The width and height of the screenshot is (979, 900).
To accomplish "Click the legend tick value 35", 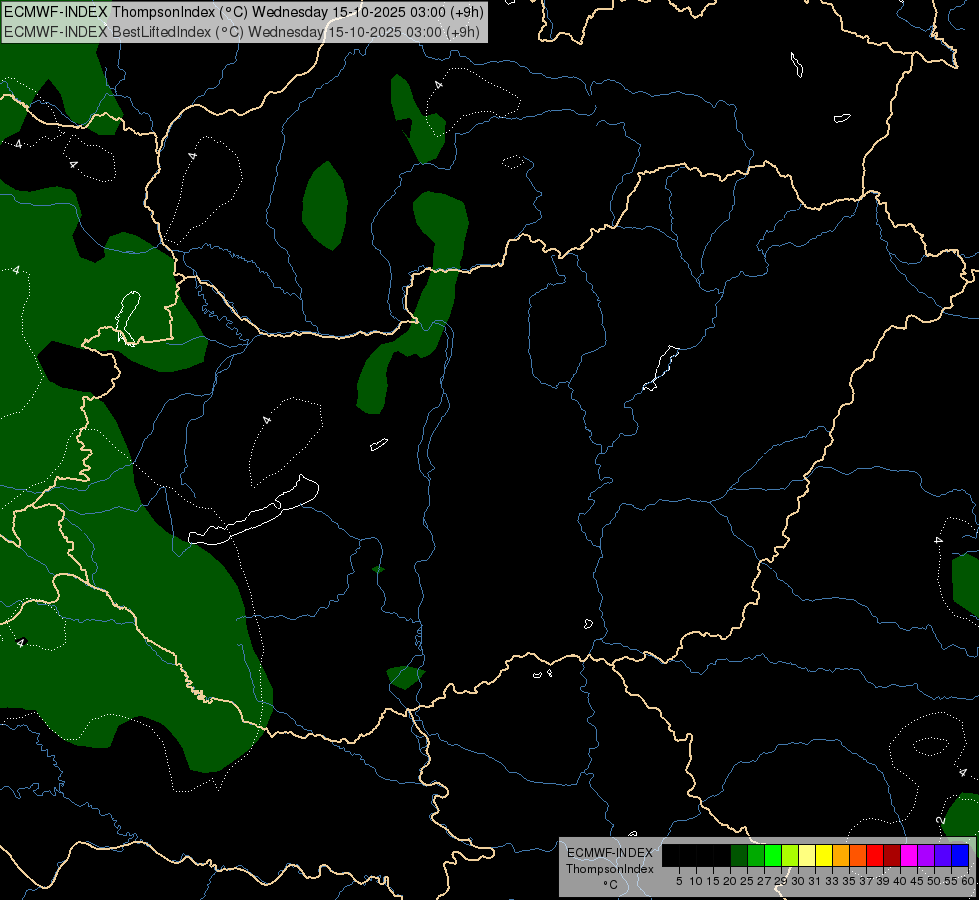I will [849, 881].
